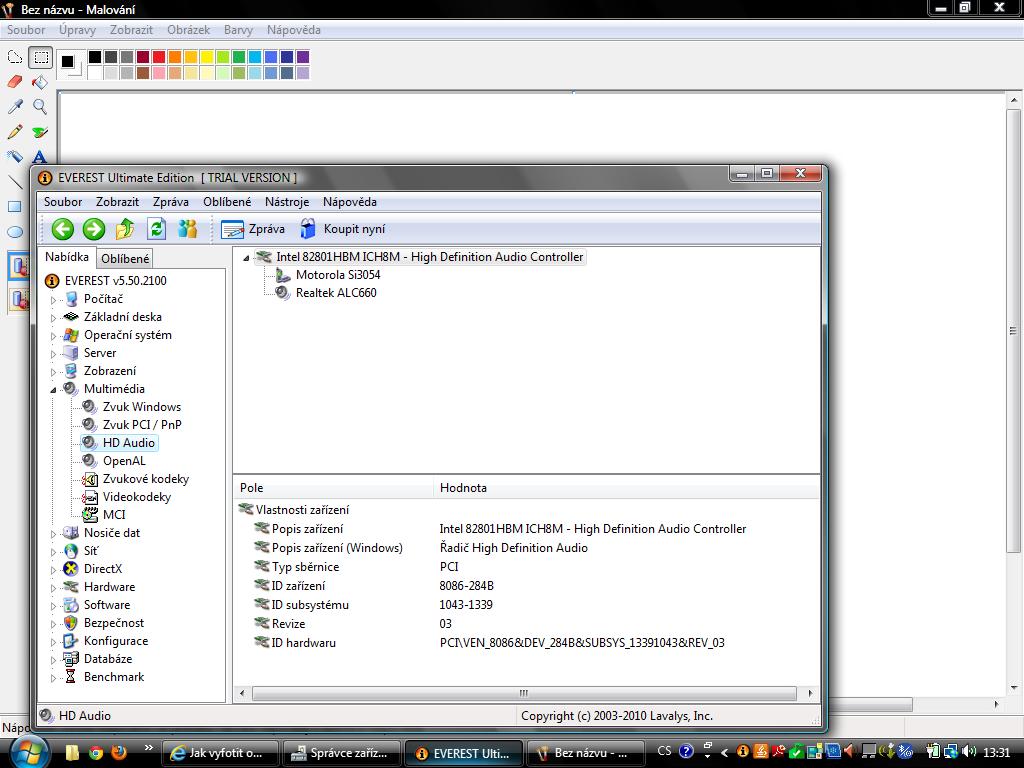The image size is (1024, 768).
Task: Click Koupit nyní in the toolbar
Action: click(343, 229)
